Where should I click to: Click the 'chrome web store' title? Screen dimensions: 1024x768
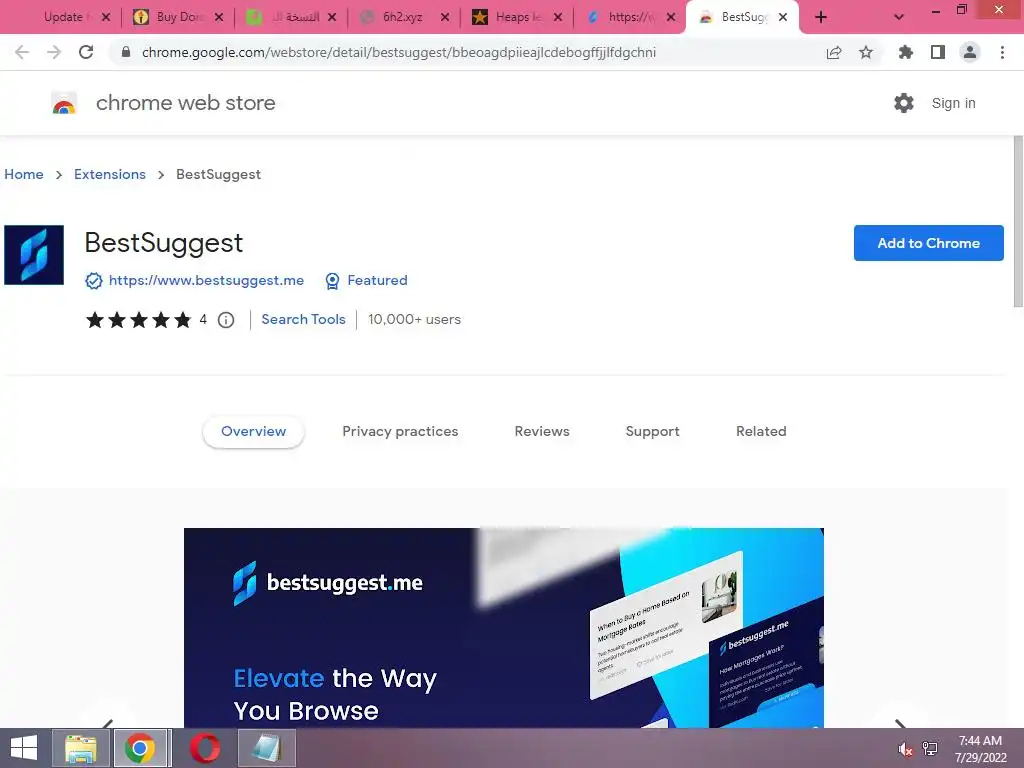click(185, 103)
